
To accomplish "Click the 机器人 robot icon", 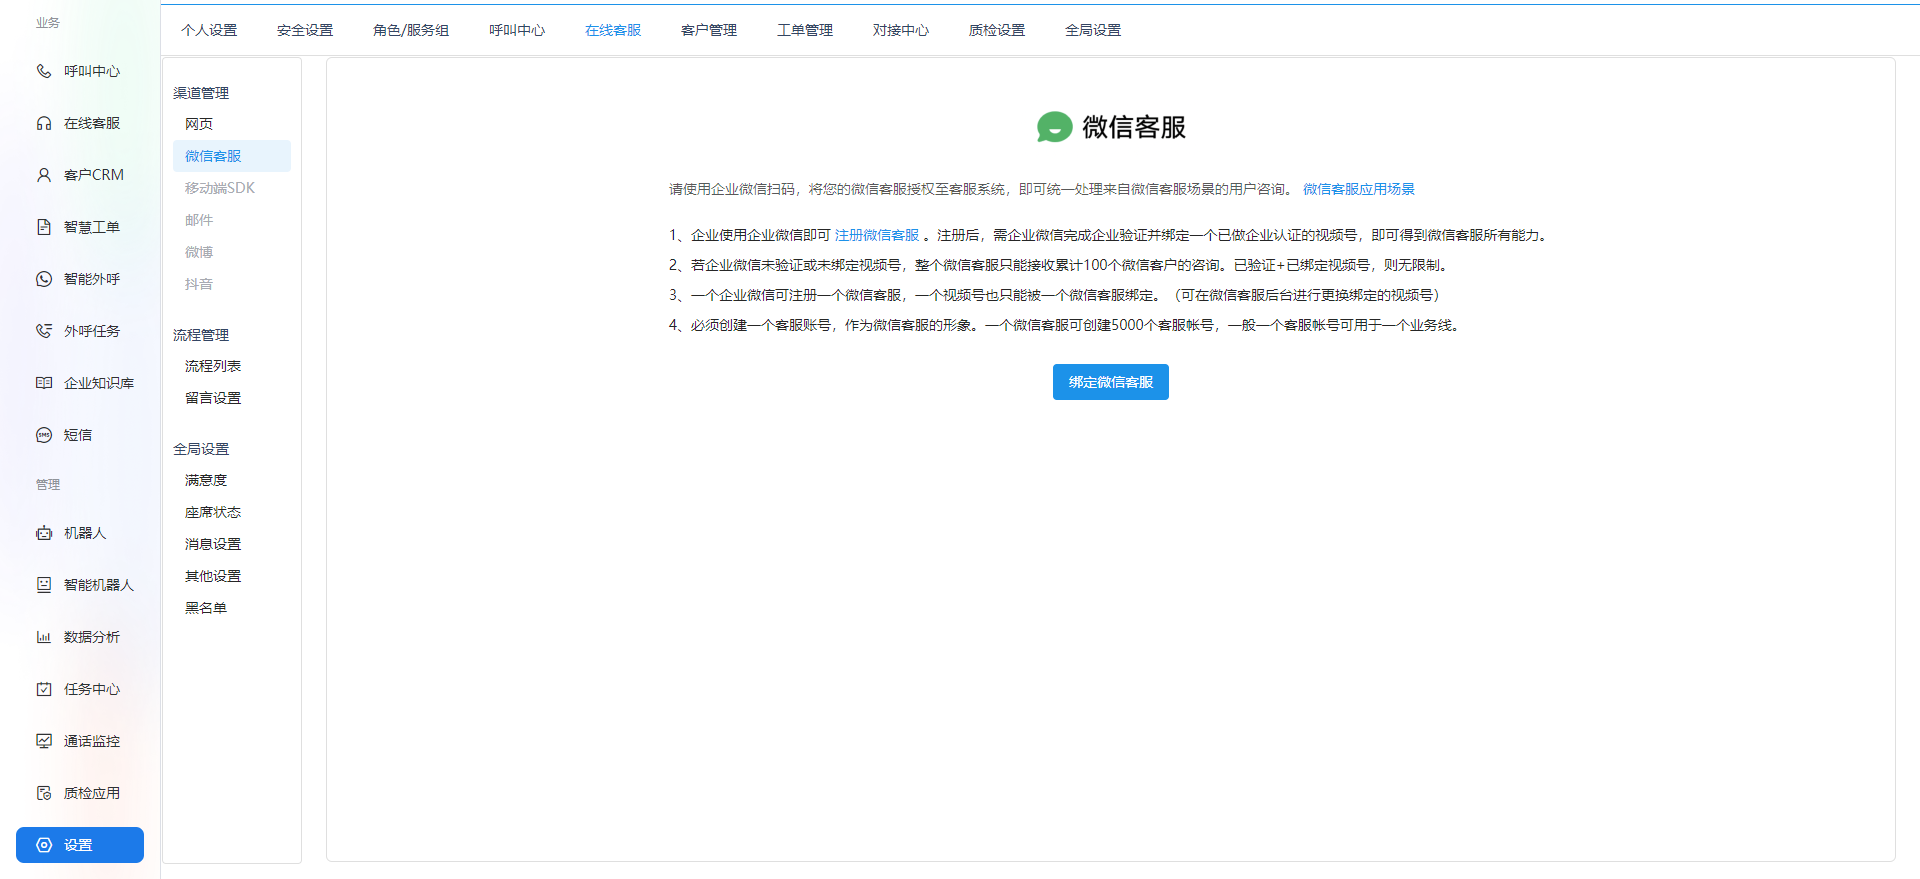I will coord(44,533).
